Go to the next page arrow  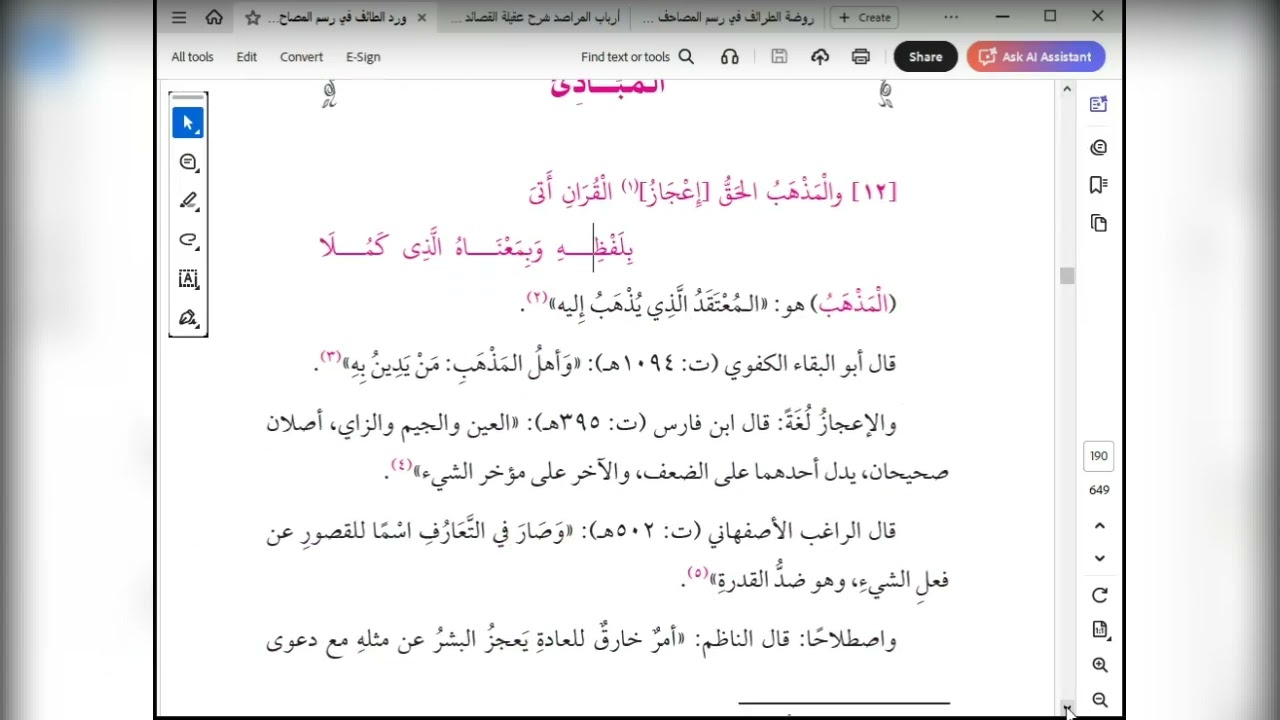[x=1099, y=558]
